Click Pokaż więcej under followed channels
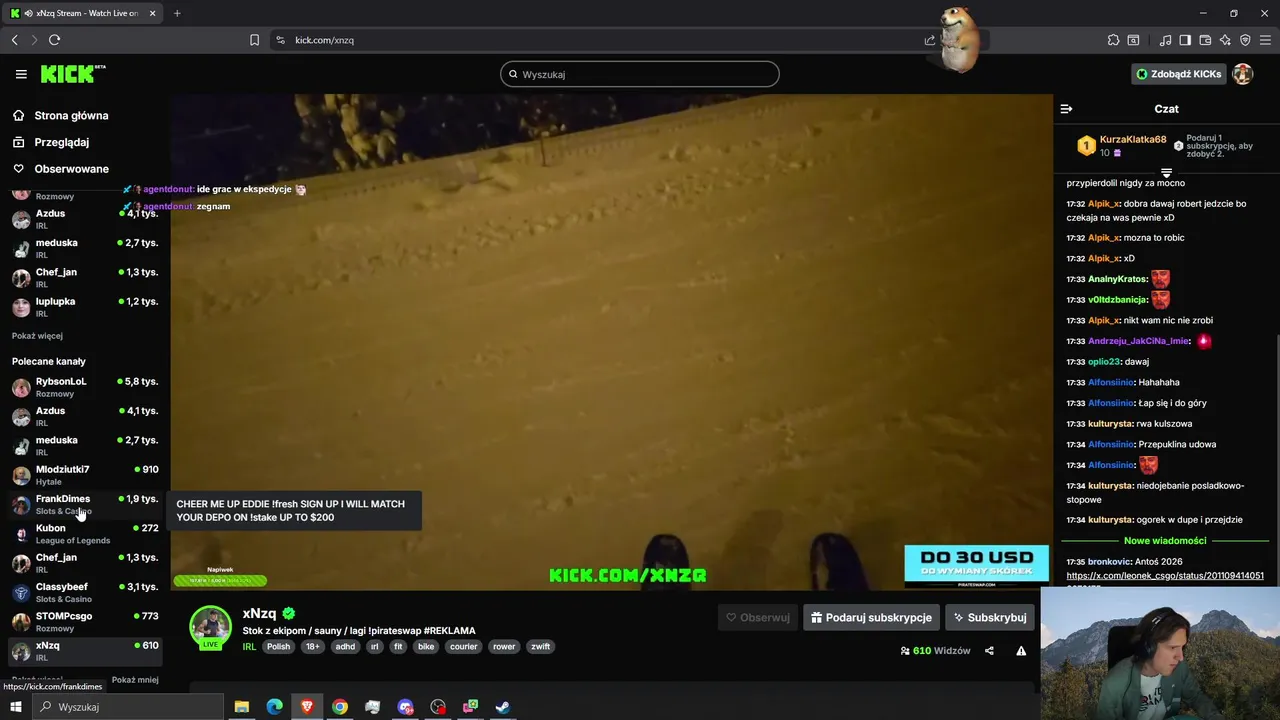 pos(37,336)
